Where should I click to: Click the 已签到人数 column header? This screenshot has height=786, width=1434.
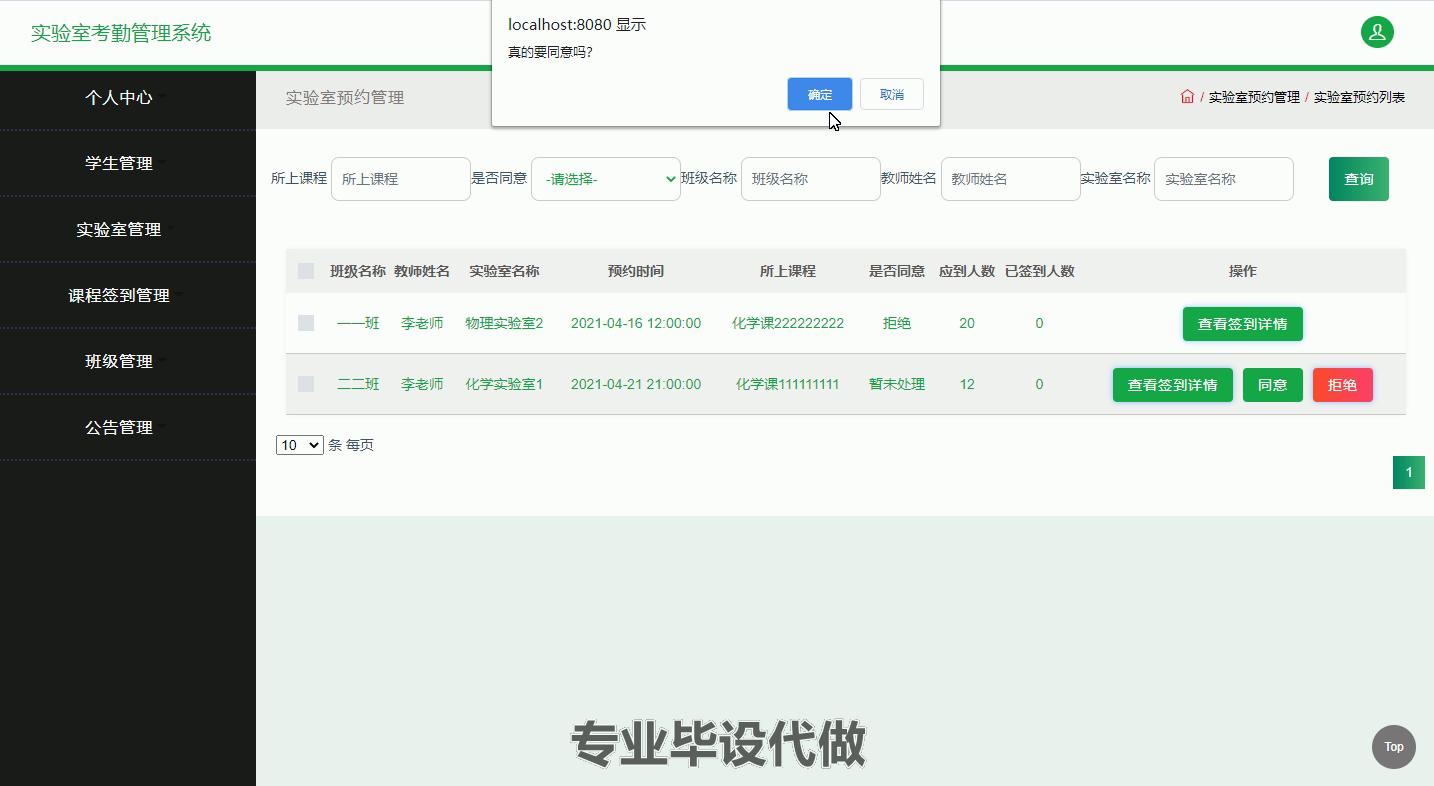[x=1040, y=271]
